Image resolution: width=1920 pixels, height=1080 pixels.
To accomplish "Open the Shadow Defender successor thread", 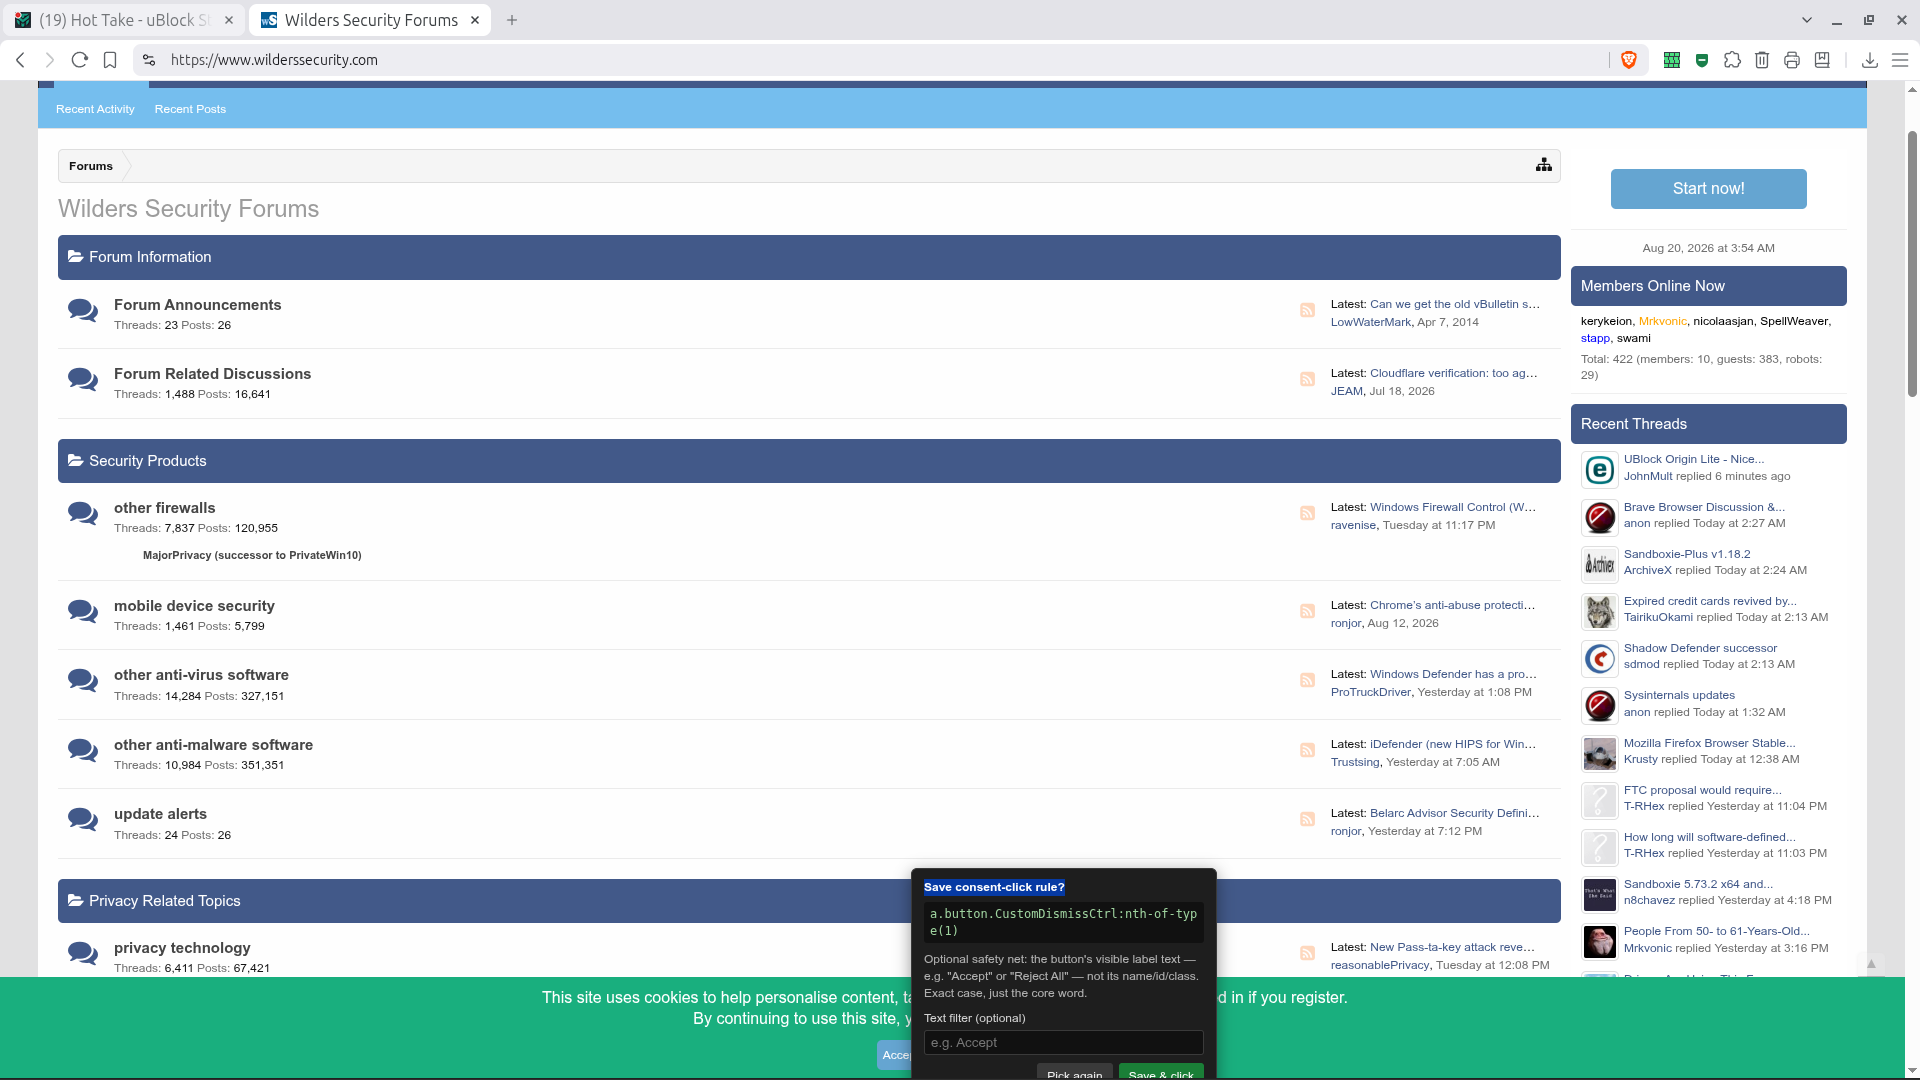I will click(x=1700, y=648).
